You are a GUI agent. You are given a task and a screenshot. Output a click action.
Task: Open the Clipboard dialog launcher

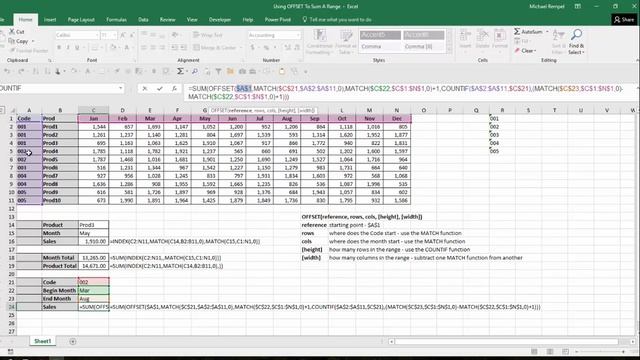[50, 60]
